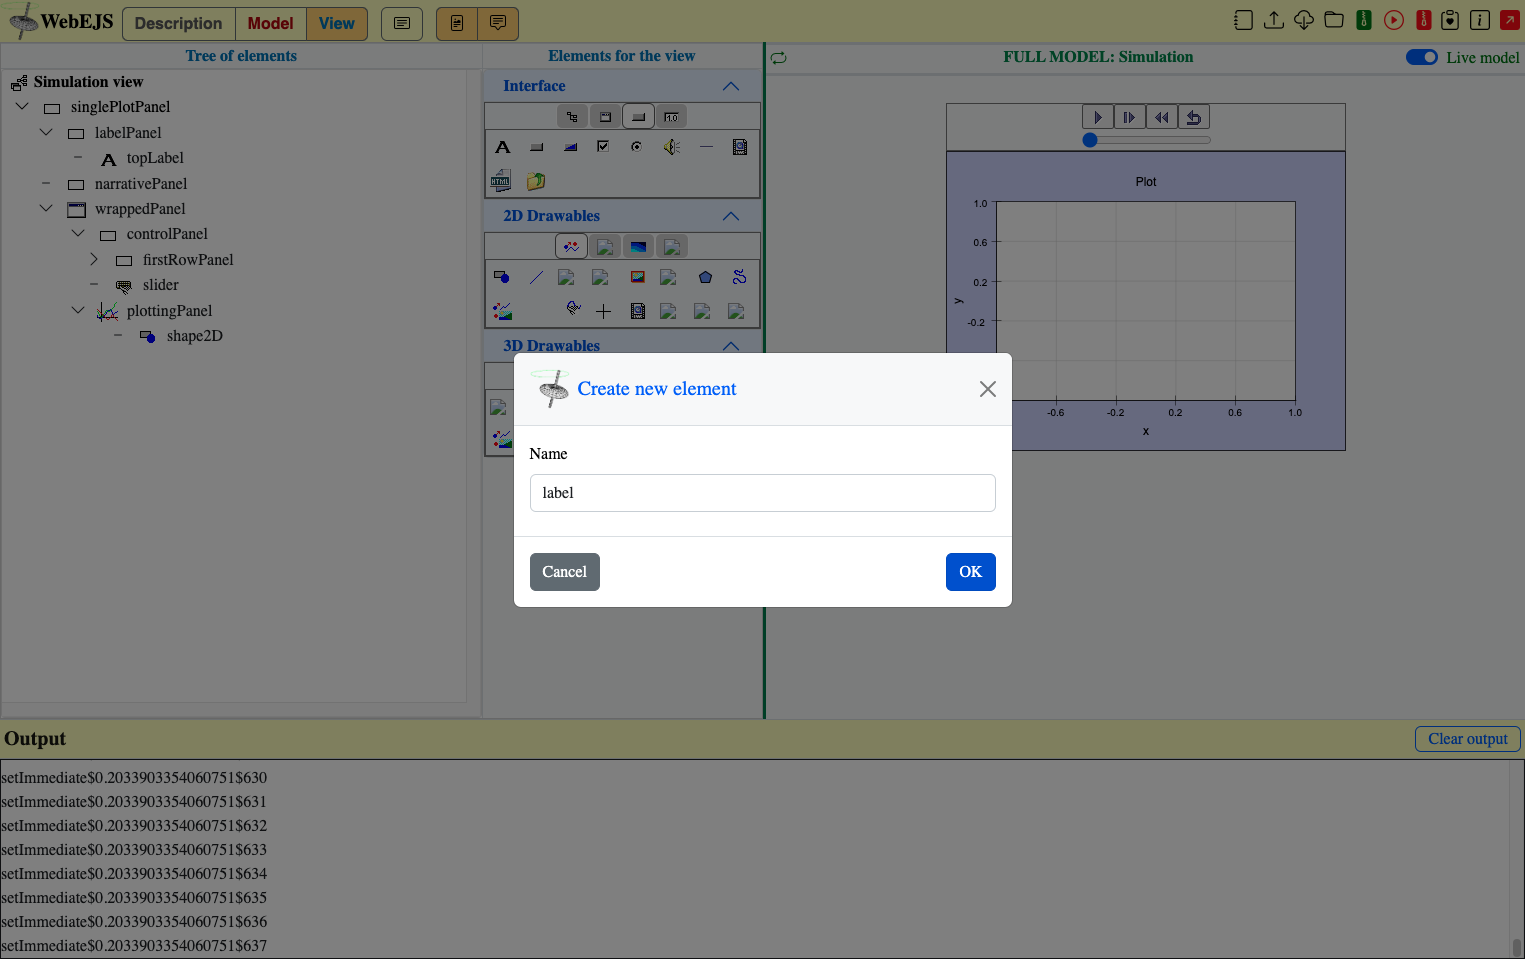Click the red arrow pop-out icon
Image resolution: width=1525 pixels, height=959 pixels.
pyautogui.click(x=1509, y=20)
